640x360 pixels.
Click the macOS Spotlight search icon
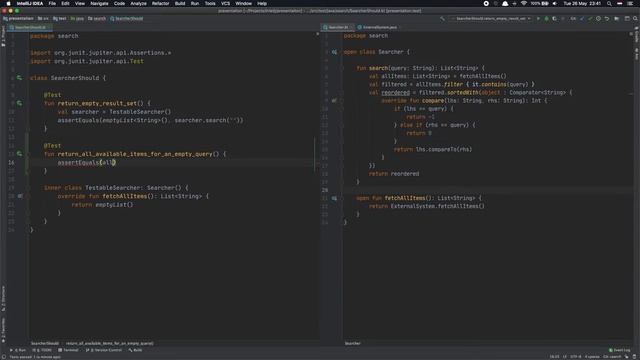[609, 3]
